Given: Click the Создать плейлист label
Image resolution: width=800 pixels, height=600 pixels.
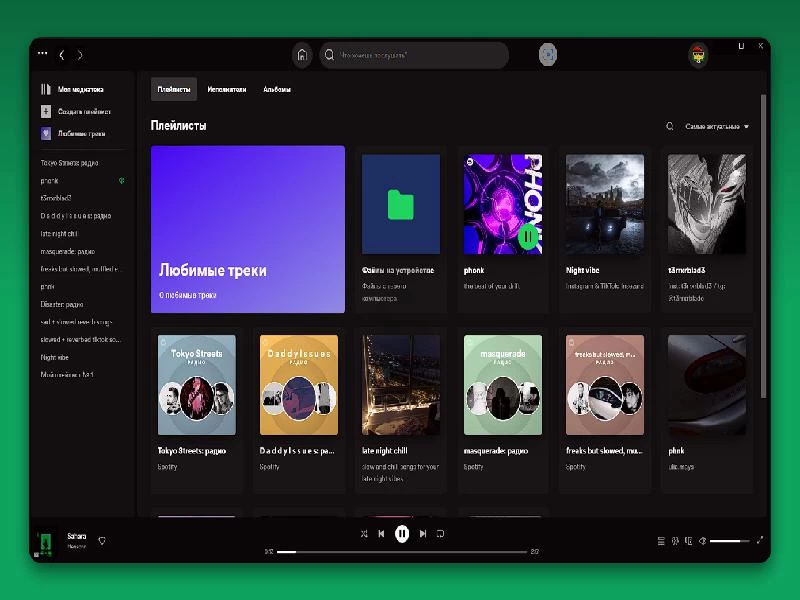Looking at the screenshot, I should tap(84, 111).
